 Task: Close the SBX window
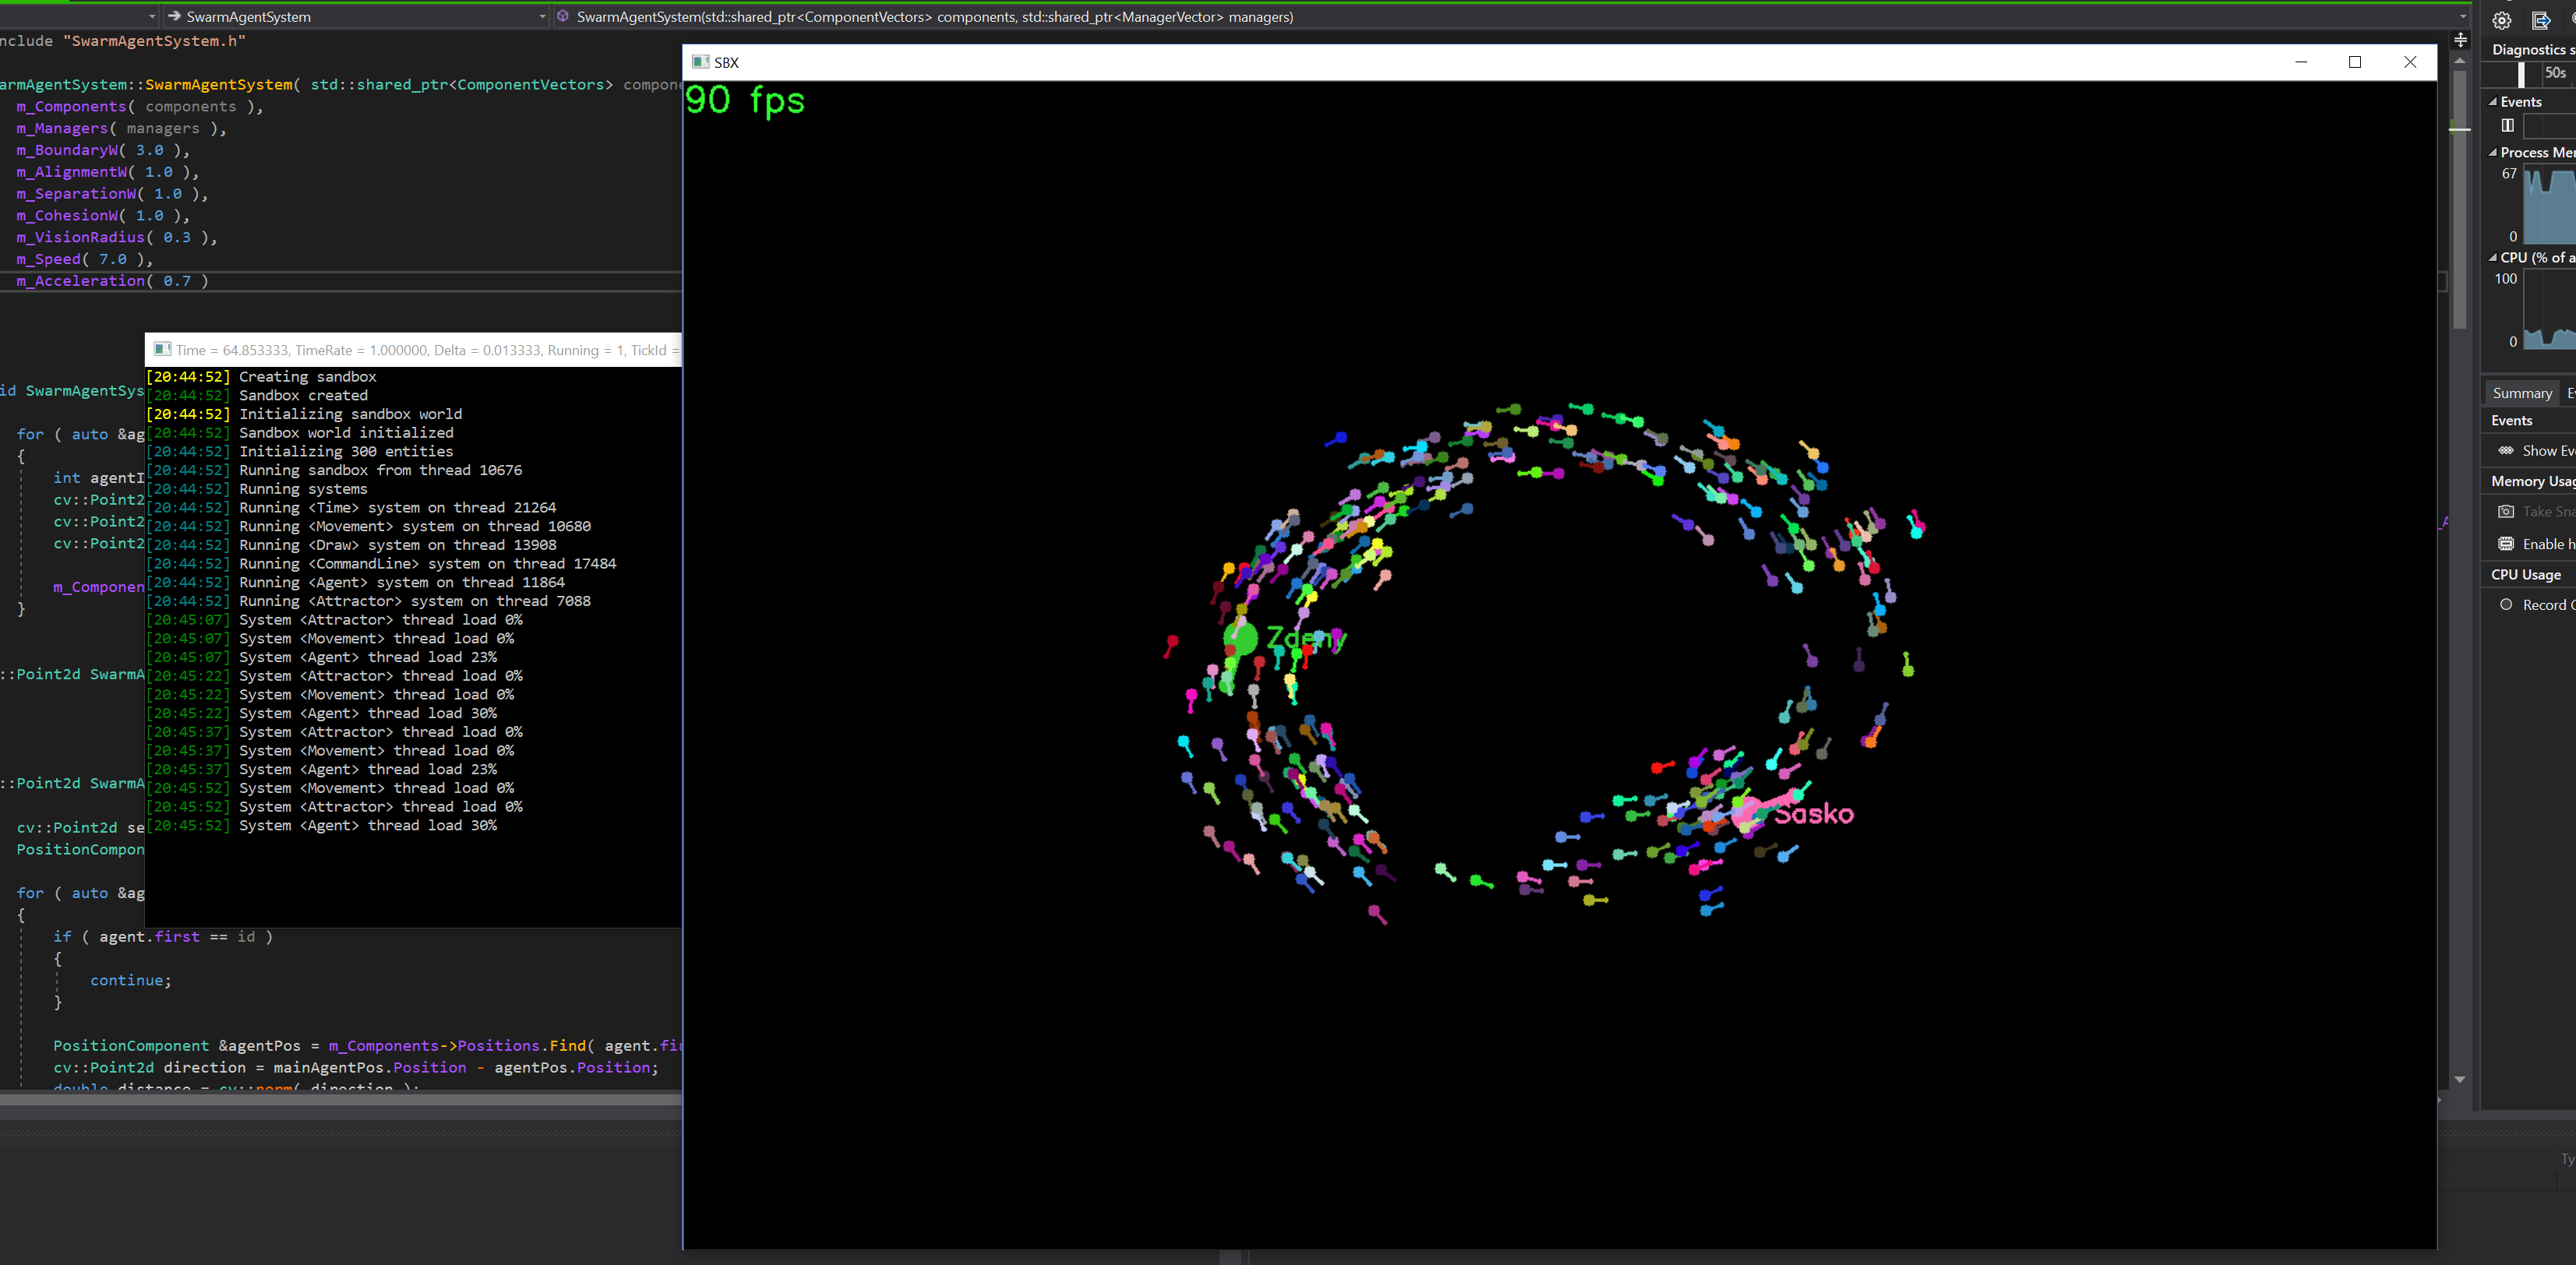click(x=2410, y=62)
